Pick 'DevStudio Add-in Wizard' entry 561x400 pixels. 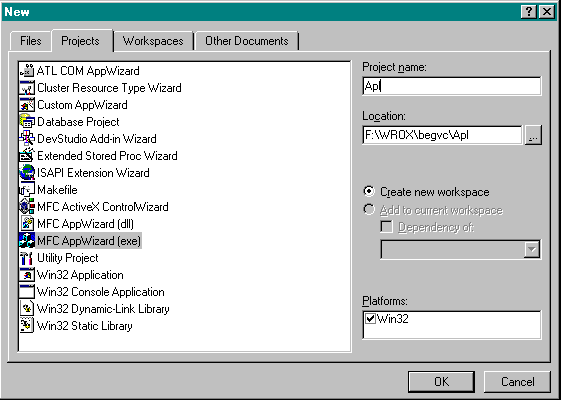97,139
